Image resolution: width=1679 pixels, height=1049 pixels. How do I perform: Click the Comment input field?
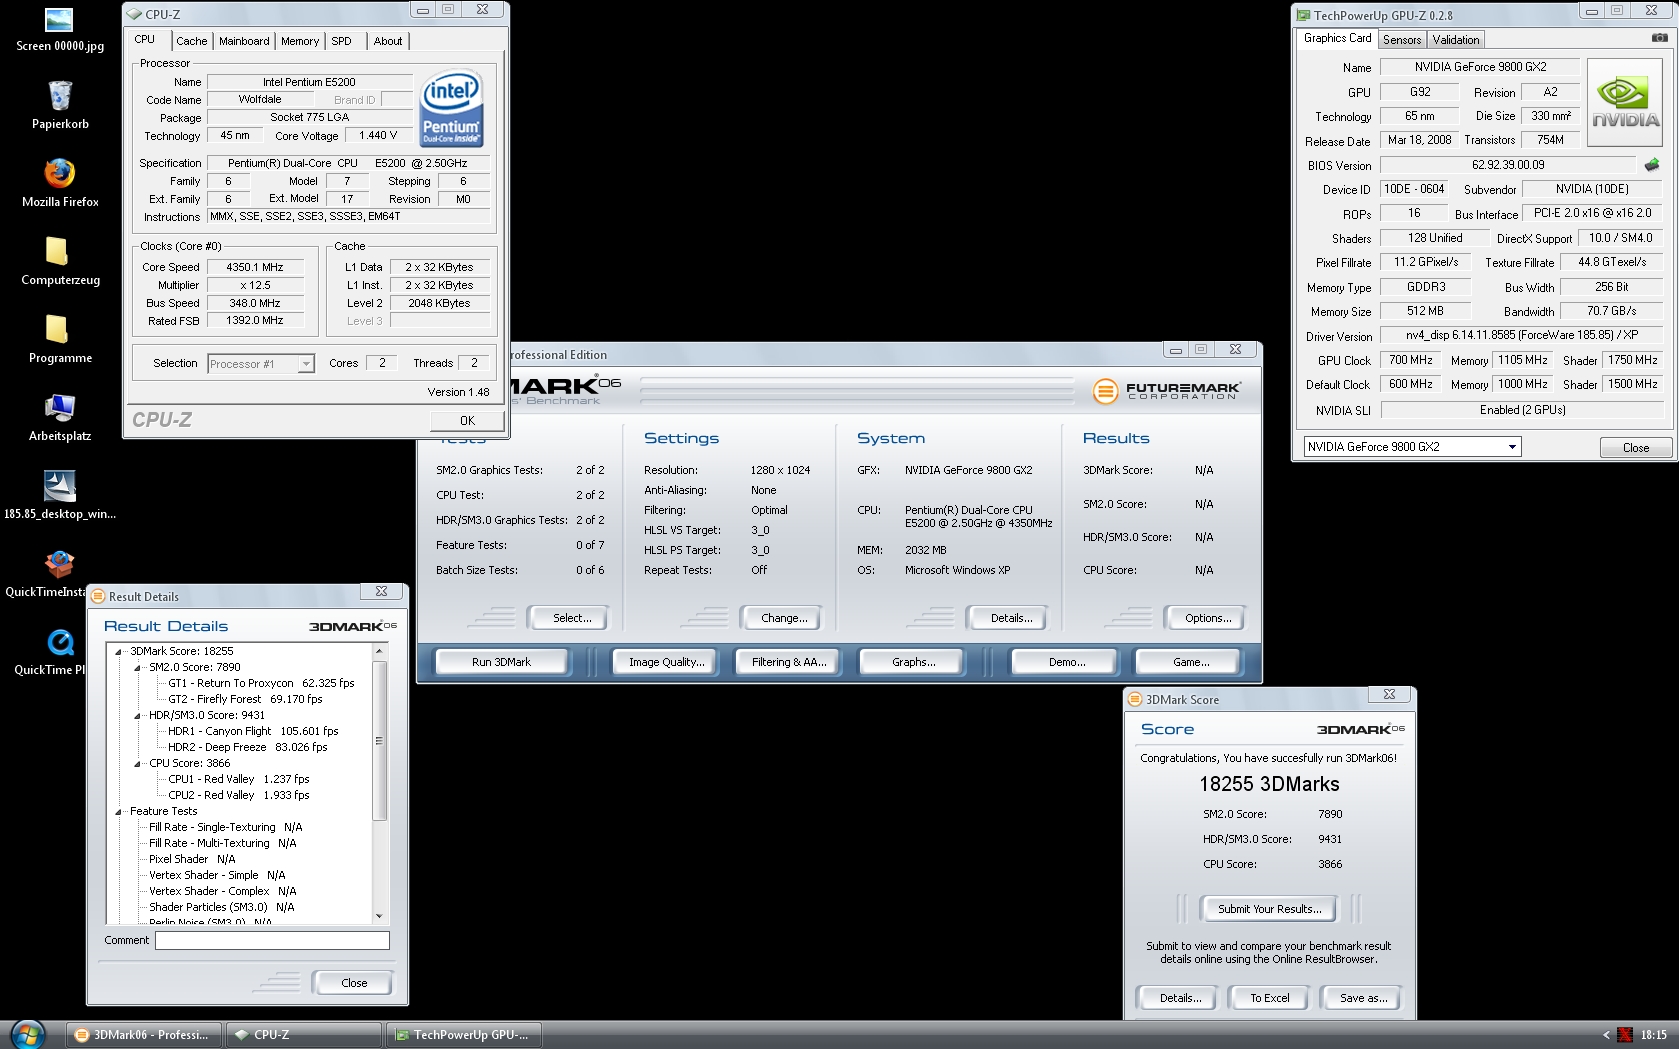click(272, 940)
